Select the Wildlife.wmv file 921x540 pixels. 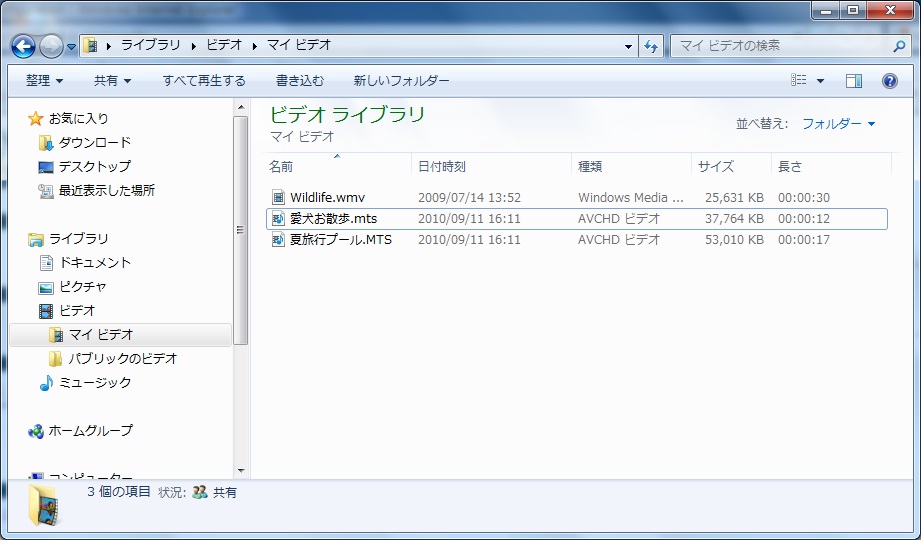(327, 197)
